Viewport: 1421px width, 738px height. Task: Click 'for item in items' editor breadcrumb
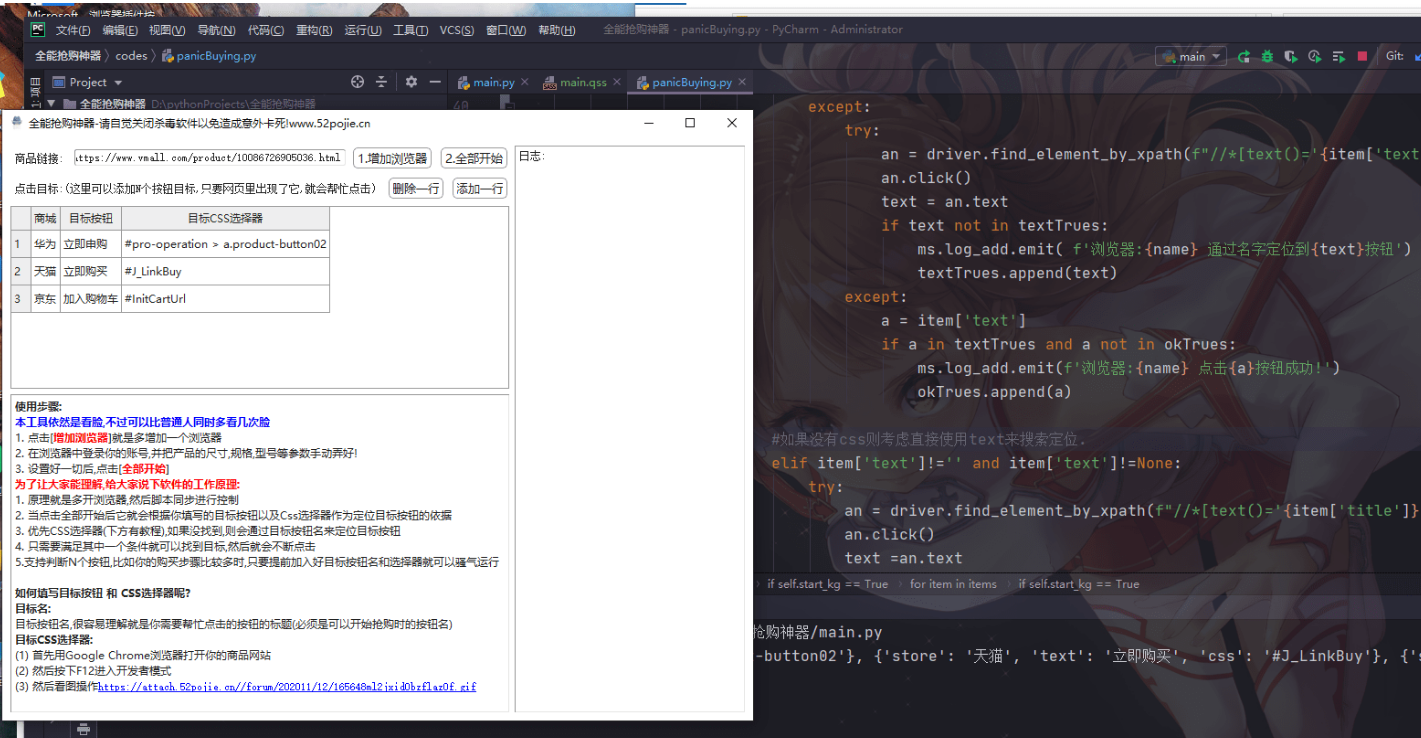click(x=953, y=584)
